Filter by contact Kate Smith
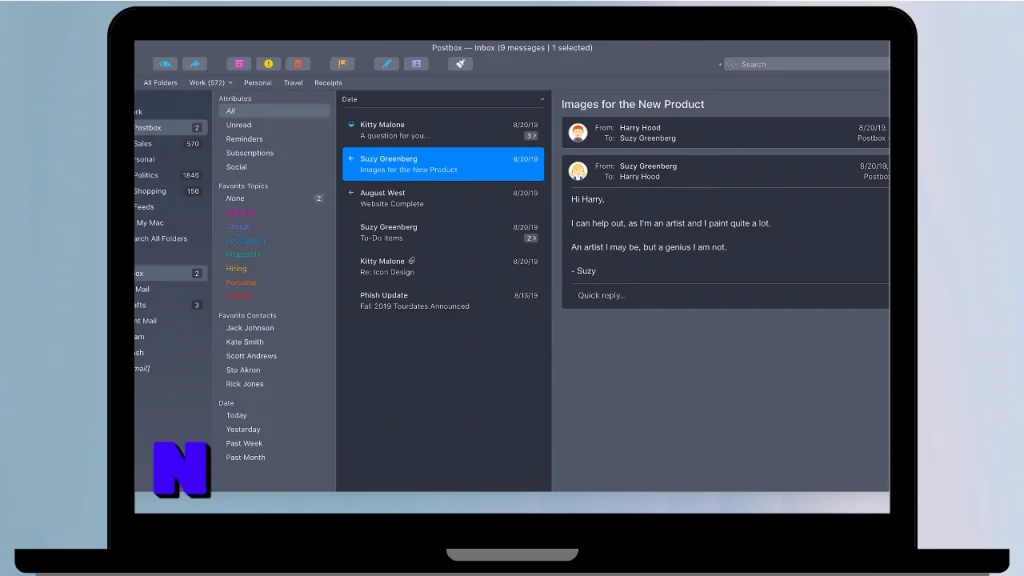This screenshot has width=1024, height=576. 245,342
